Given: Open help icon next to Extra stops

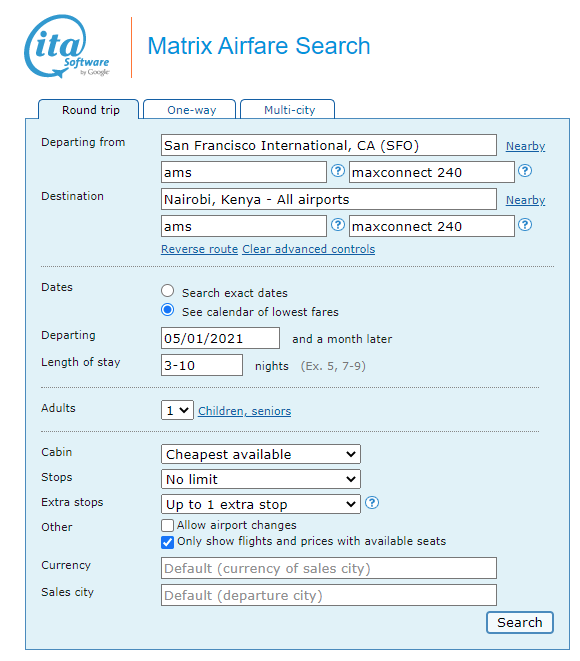Looking at the screenshot, I should pyautogui.click(x=372, y=502).
